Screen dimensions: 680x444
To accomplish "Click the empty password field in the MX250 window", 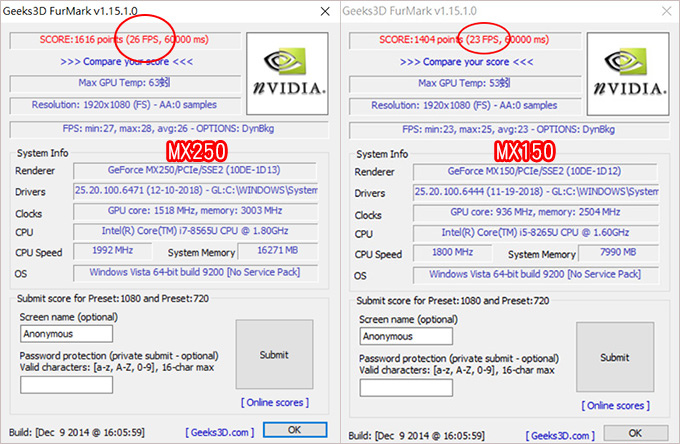I will [x=66, y=385].
